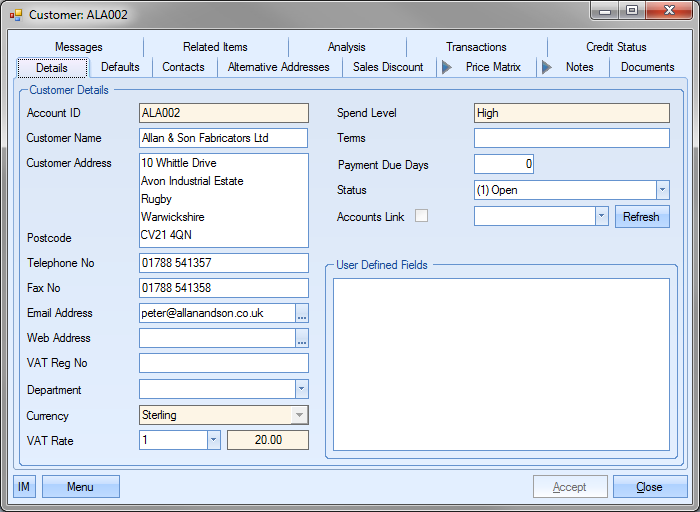This screenshot has height=512, width=700.
Task: Switch to the Contacts tab
Action: coord(183,67)
